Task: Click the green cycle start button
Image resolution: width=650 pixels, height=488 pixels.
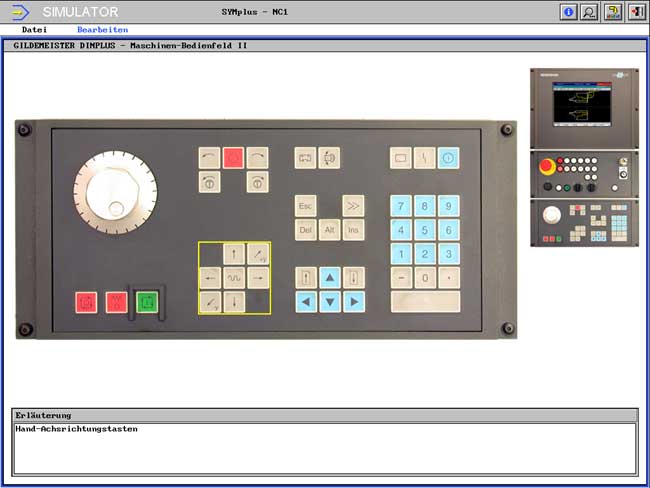Action: point(147,302)
